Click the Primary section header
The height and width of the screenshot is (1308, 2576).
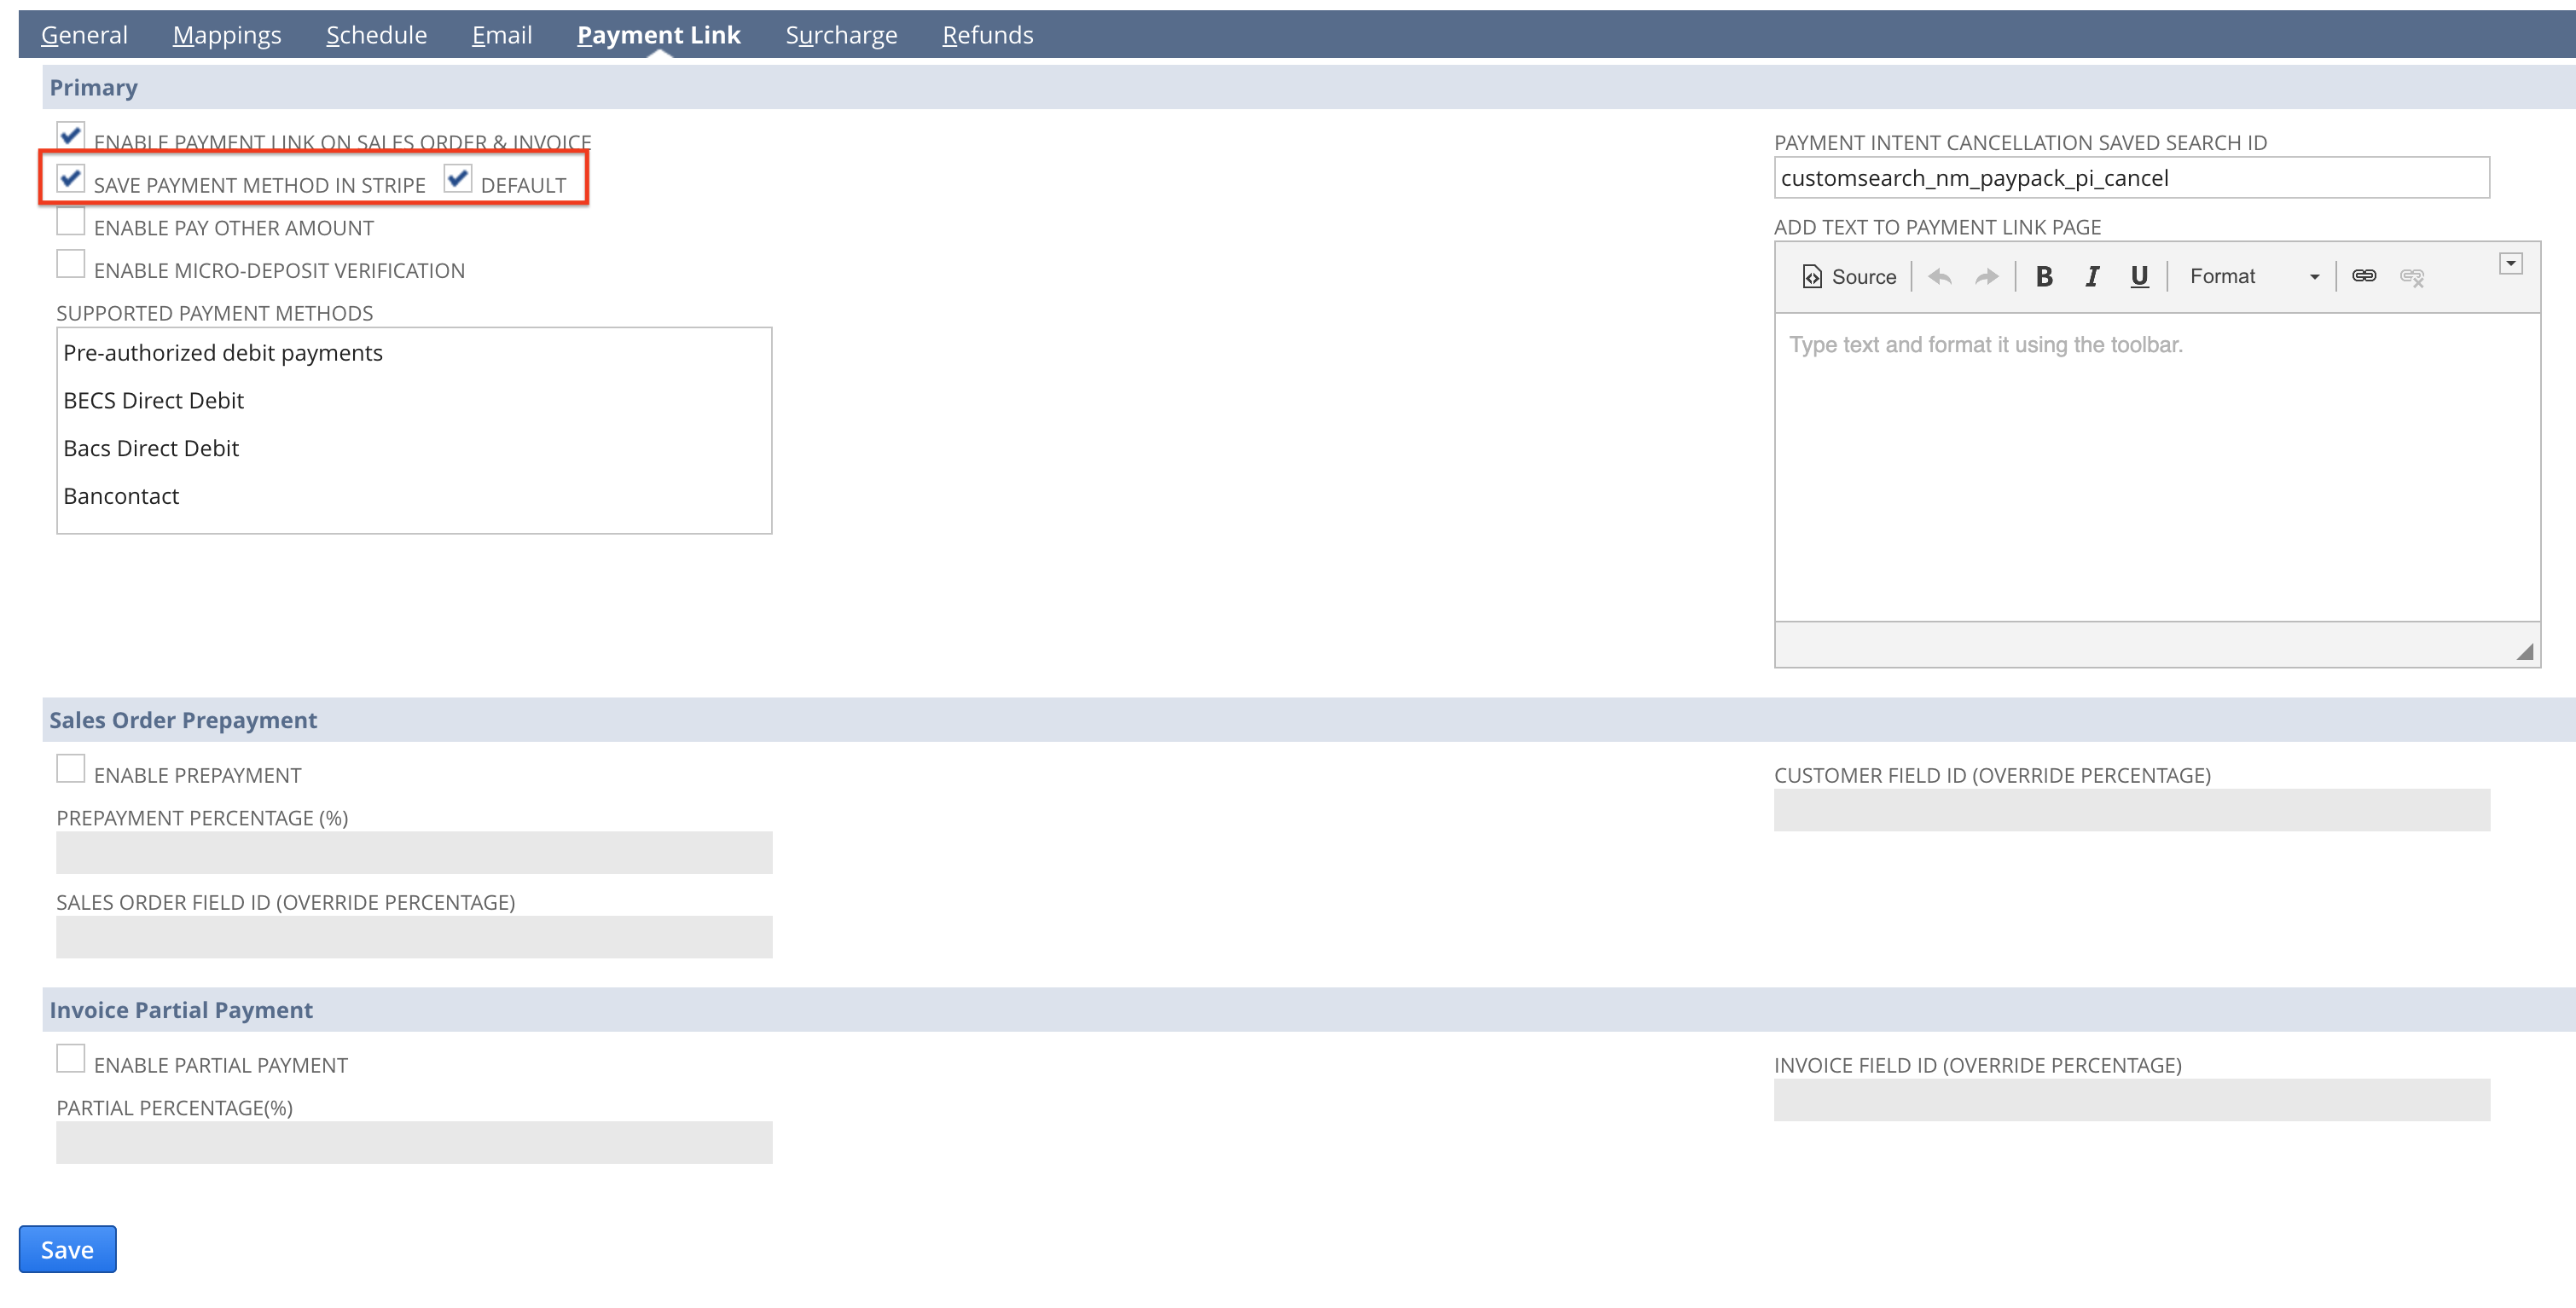click(1308, 88)
